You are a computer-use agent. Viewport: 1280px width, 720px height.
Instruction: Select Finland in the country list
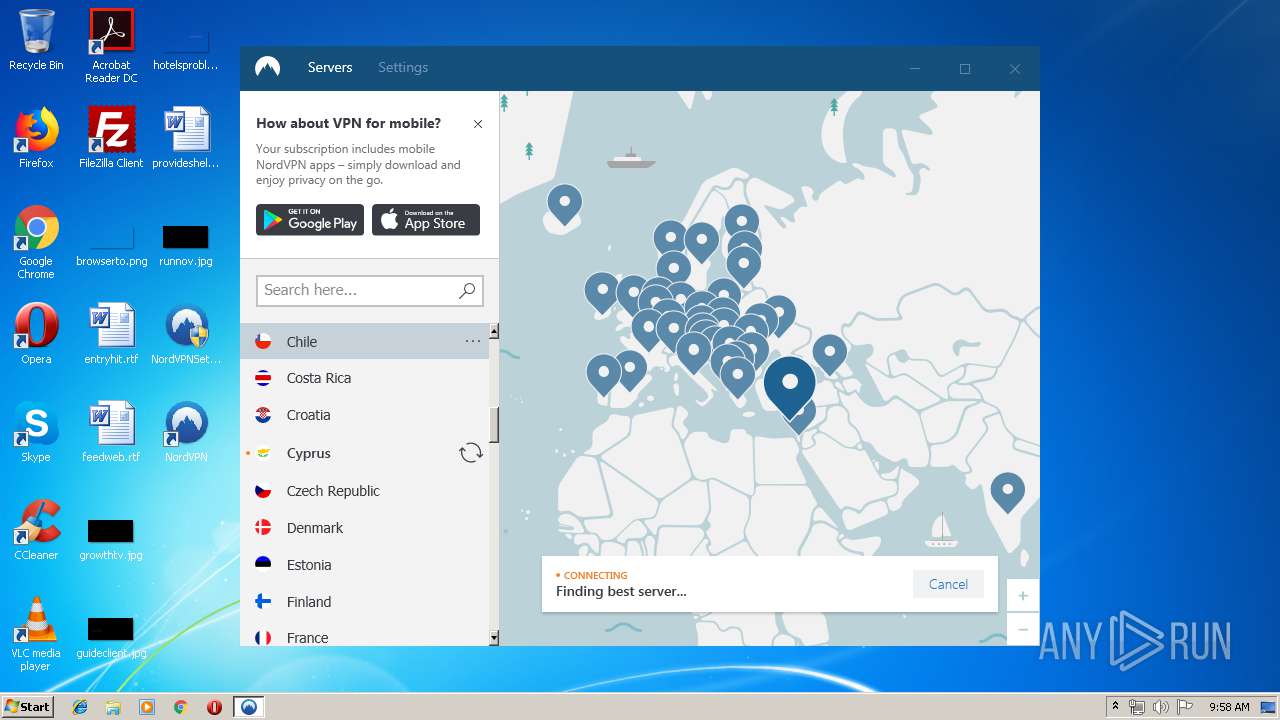tap(364, 602)
